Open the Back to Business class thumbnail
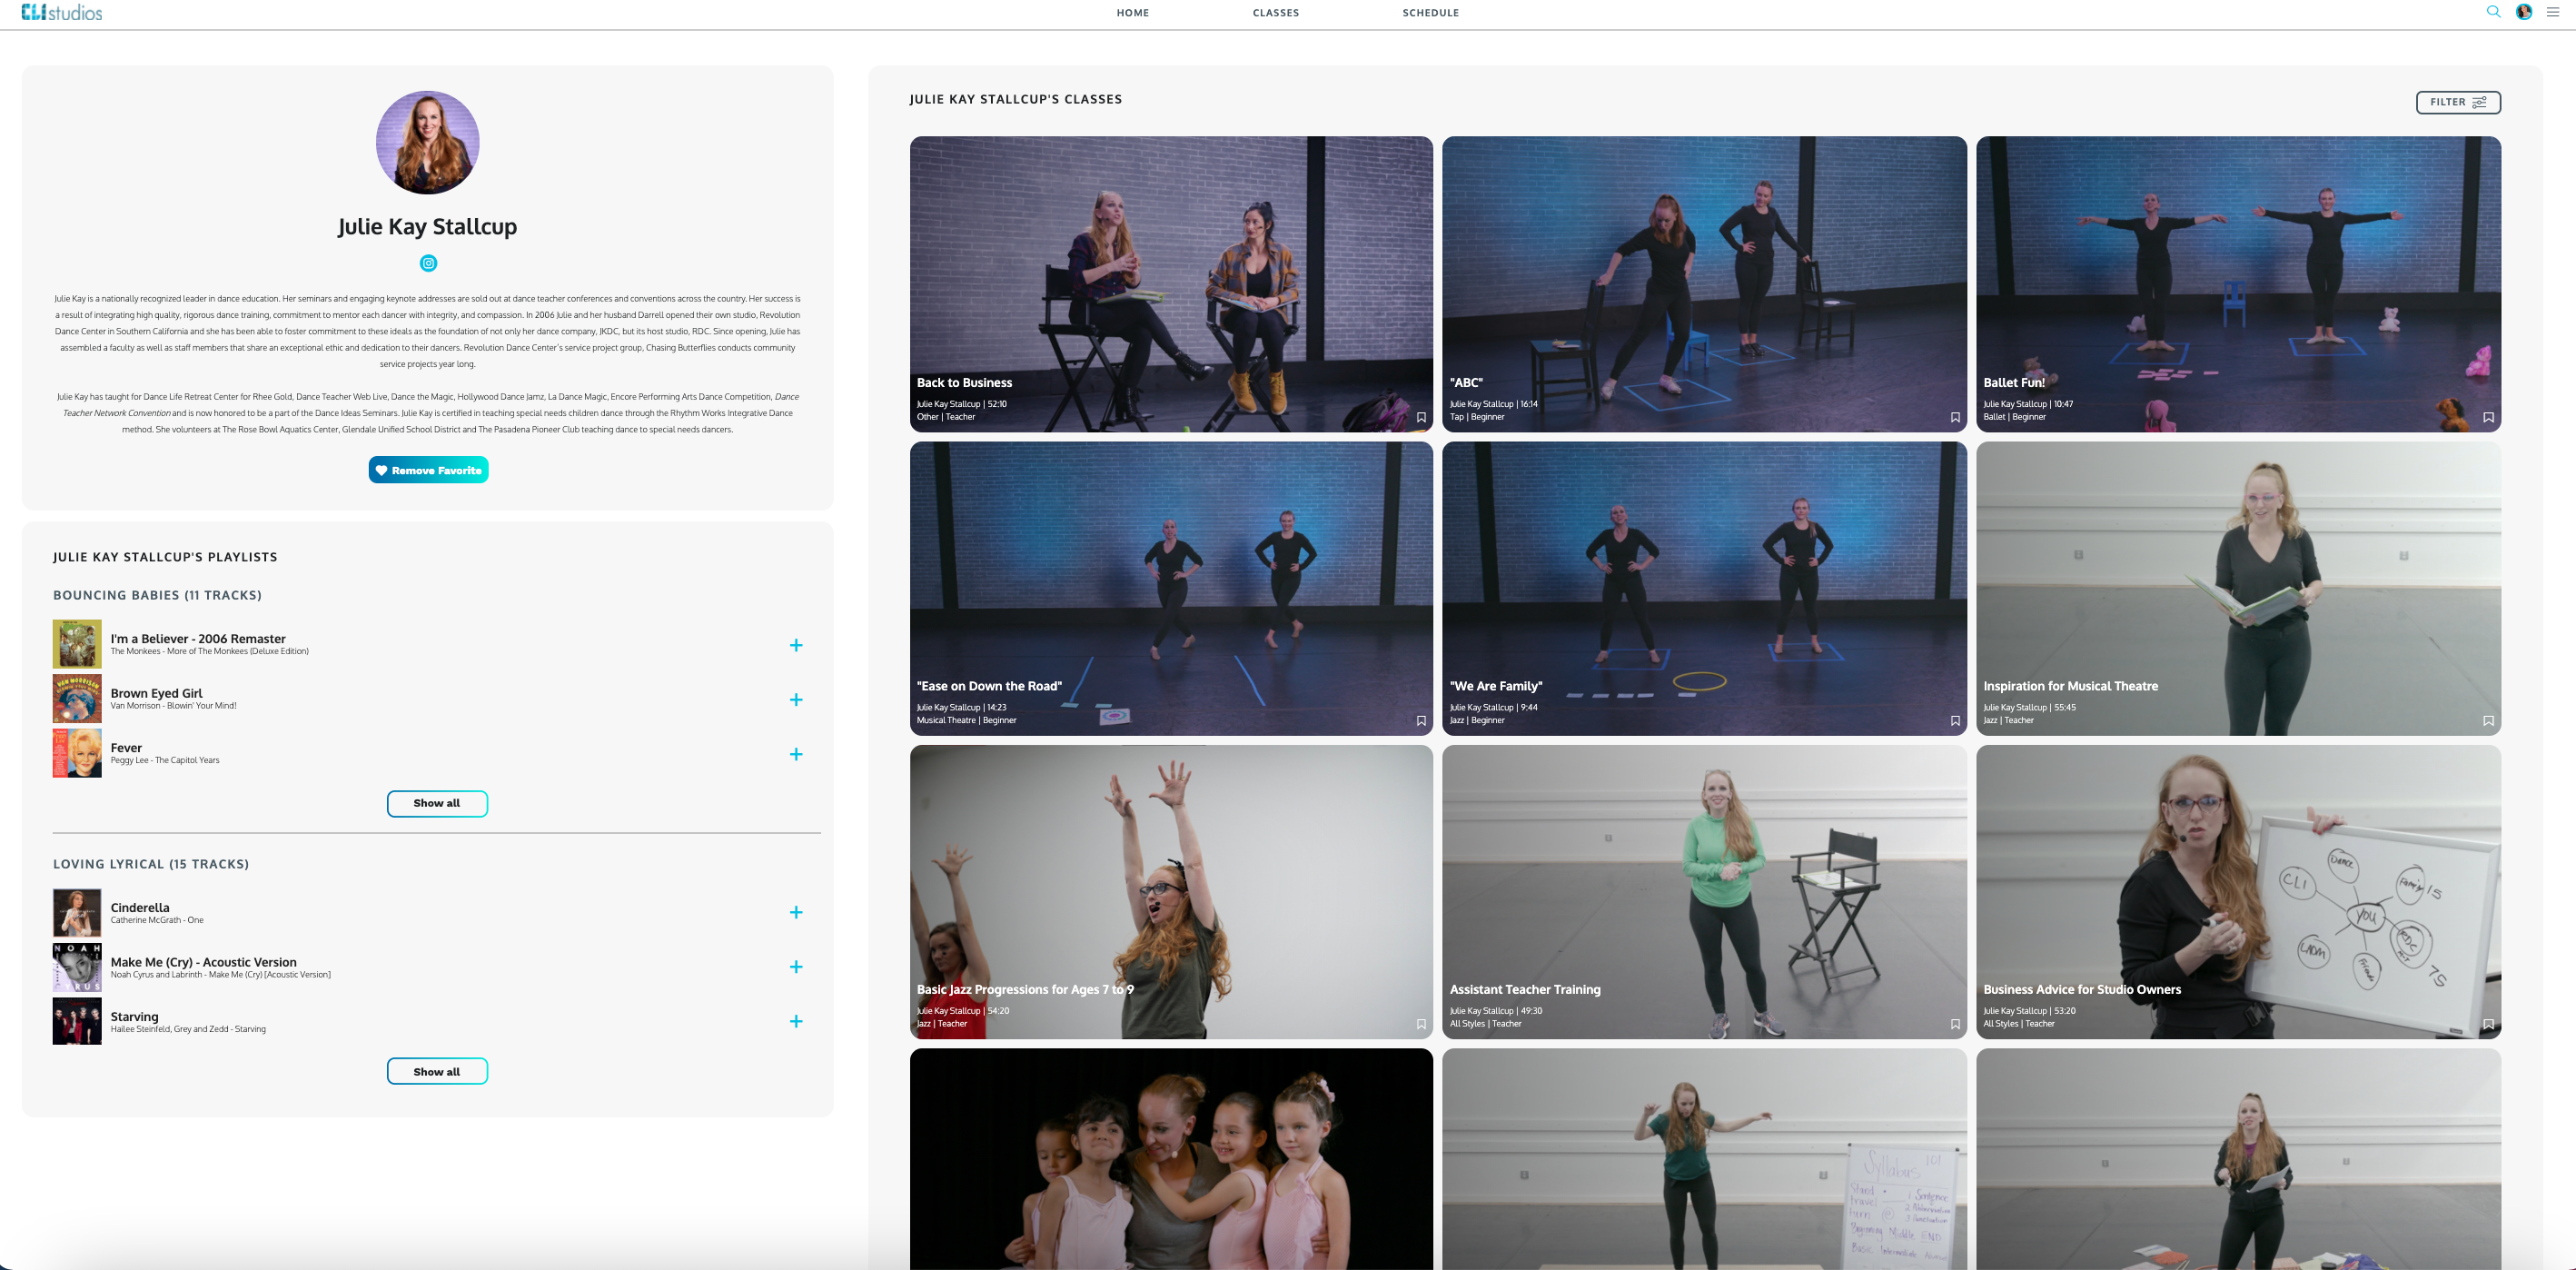Image resolution: width=2576 pixels, height=1270 pixels. point(1171,284)
